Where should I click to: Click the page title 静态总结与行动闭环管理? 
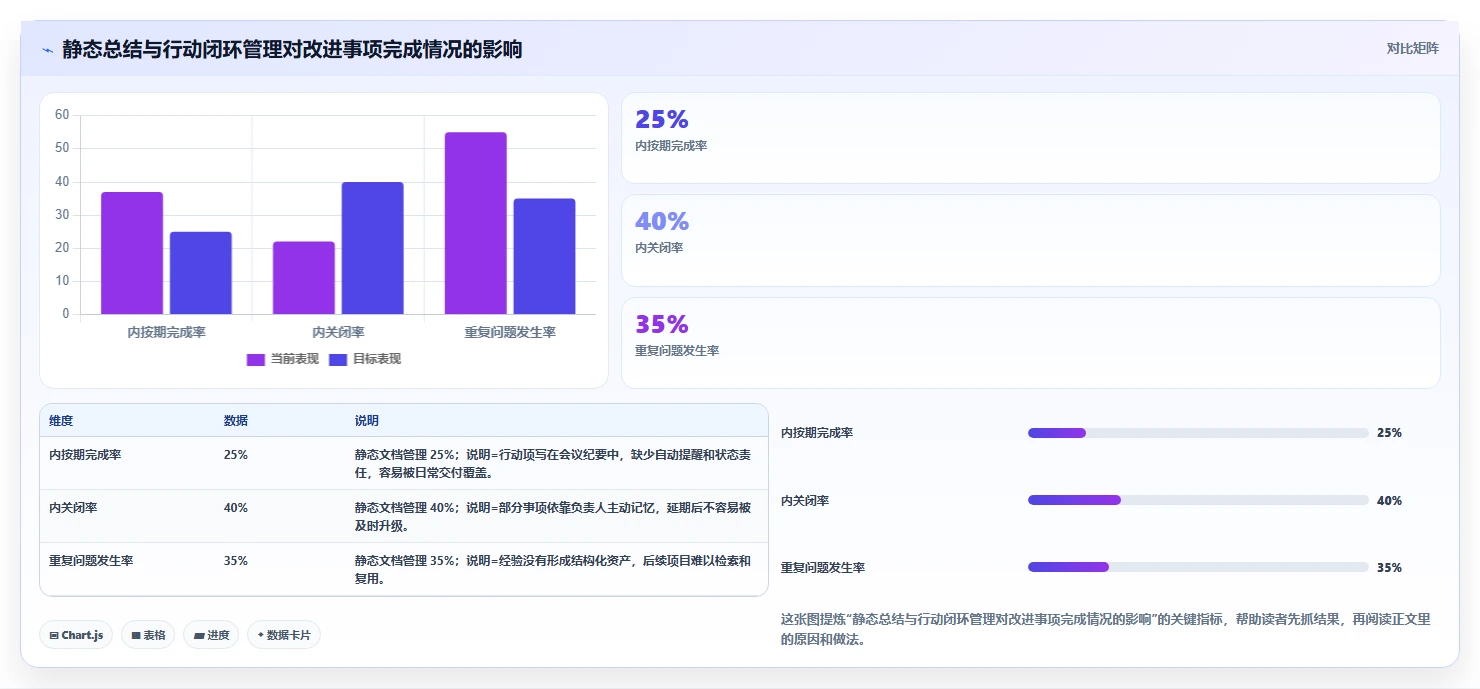click(x=292, y=49)
